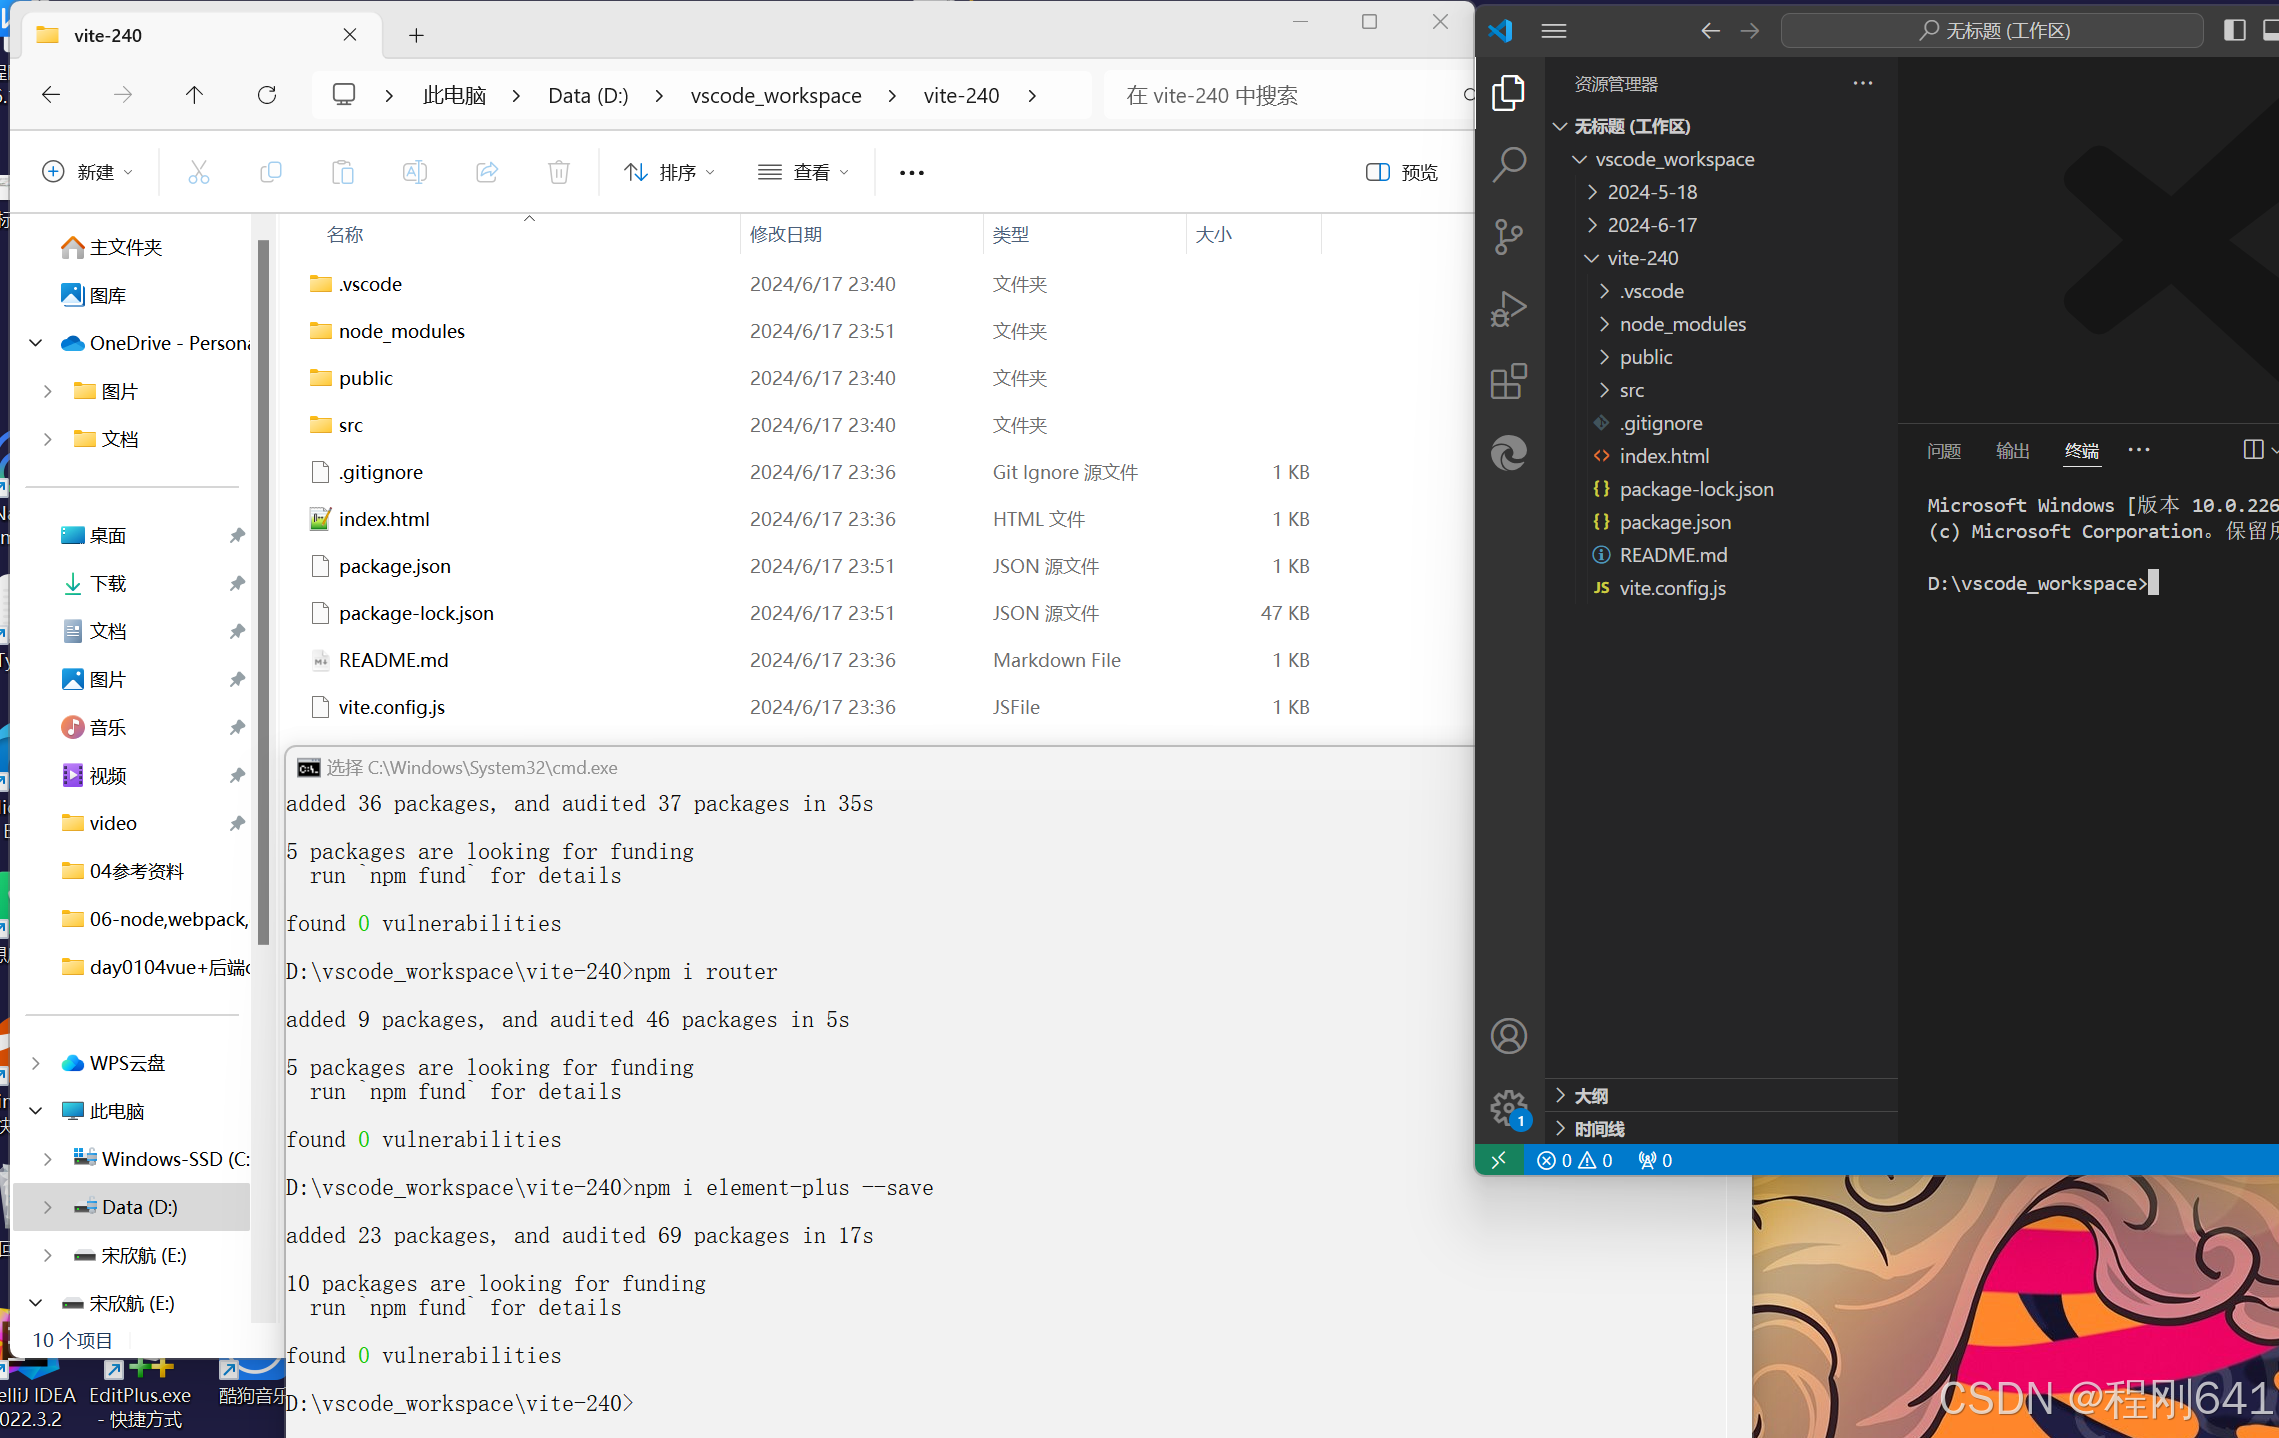
Task: Open Source Control view in activity bar
Action: 1508,237
